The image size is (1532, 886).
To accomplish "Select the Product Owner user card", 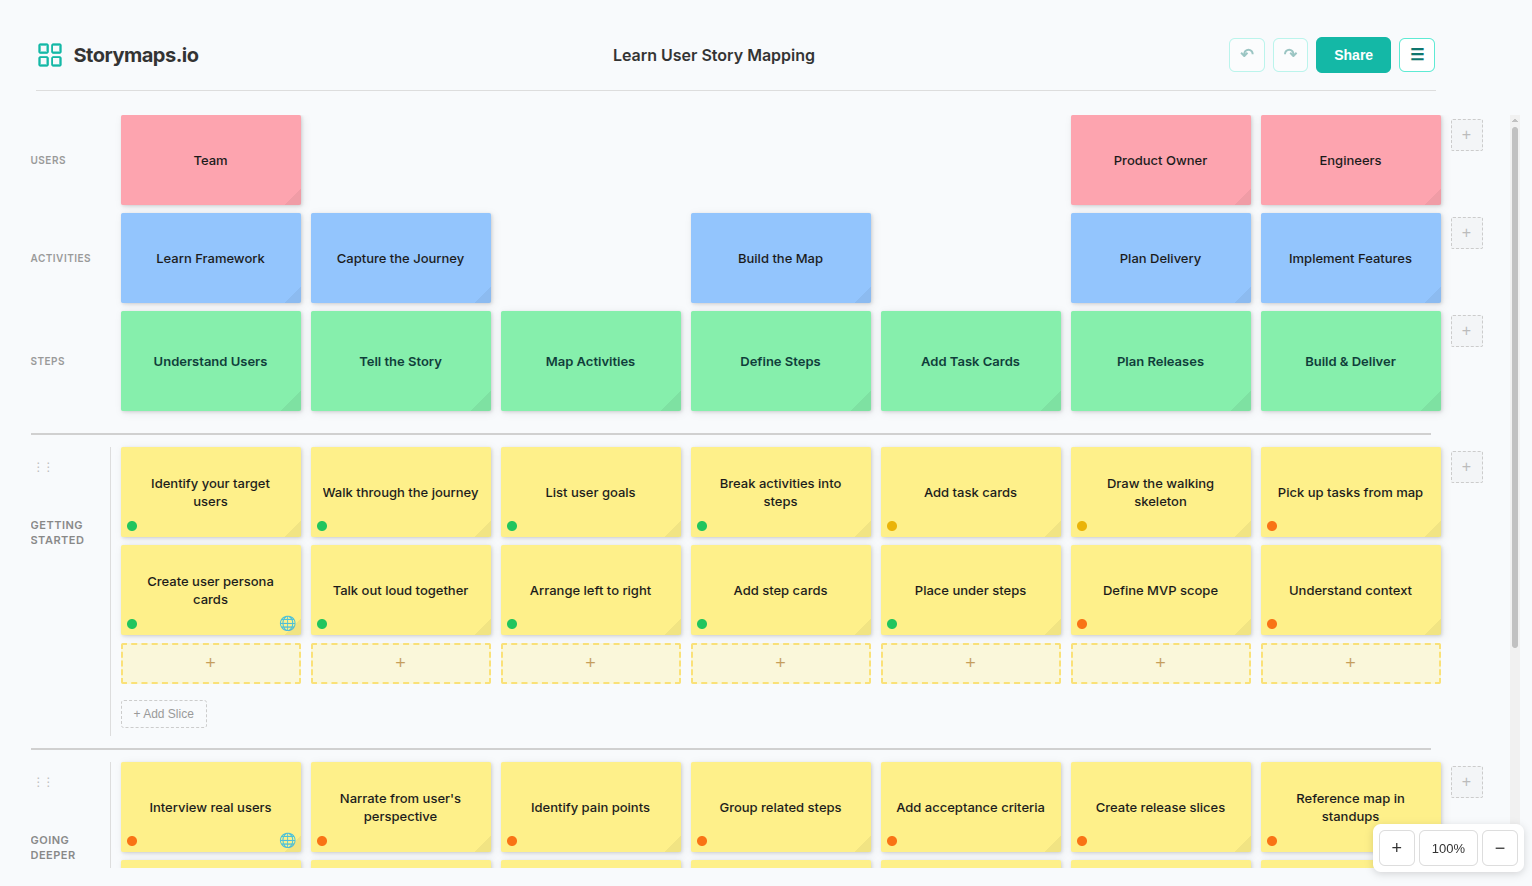I will pyautogui.click(x=1160, y=160).
